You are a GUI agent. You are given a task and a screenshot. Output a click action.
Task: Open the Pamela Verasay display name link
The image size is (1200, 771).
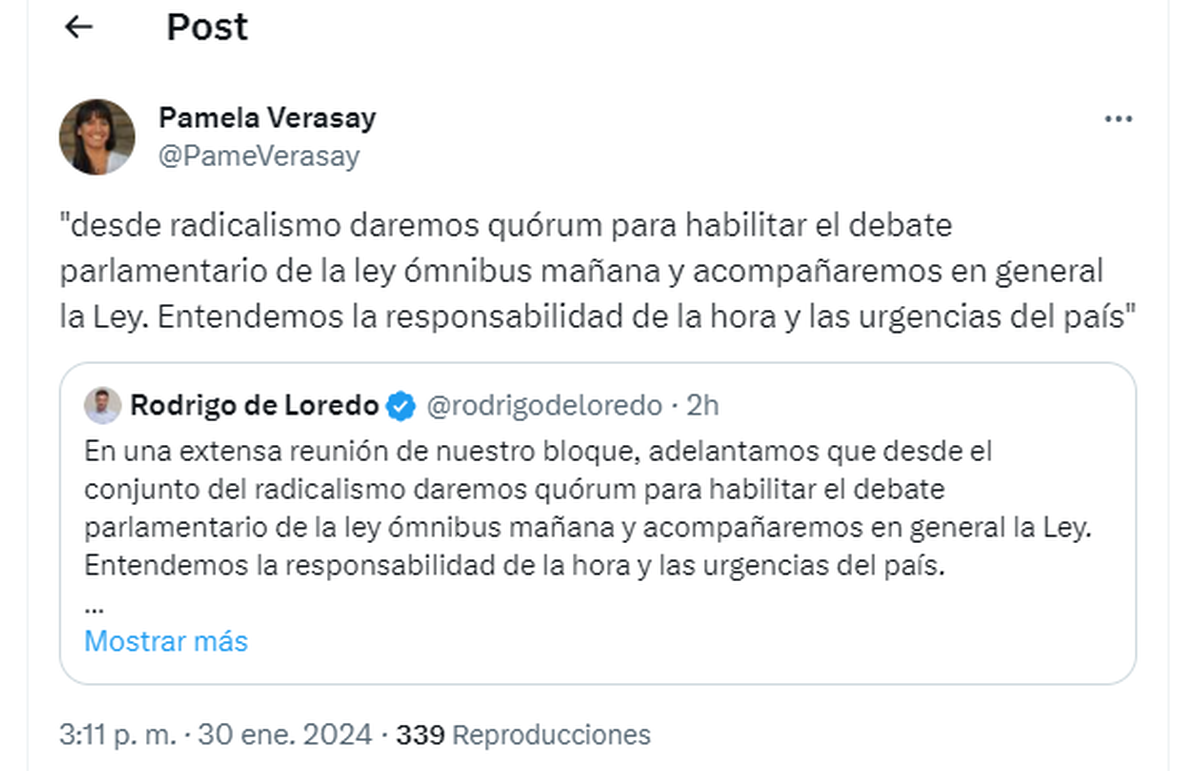tap(267, 118)
